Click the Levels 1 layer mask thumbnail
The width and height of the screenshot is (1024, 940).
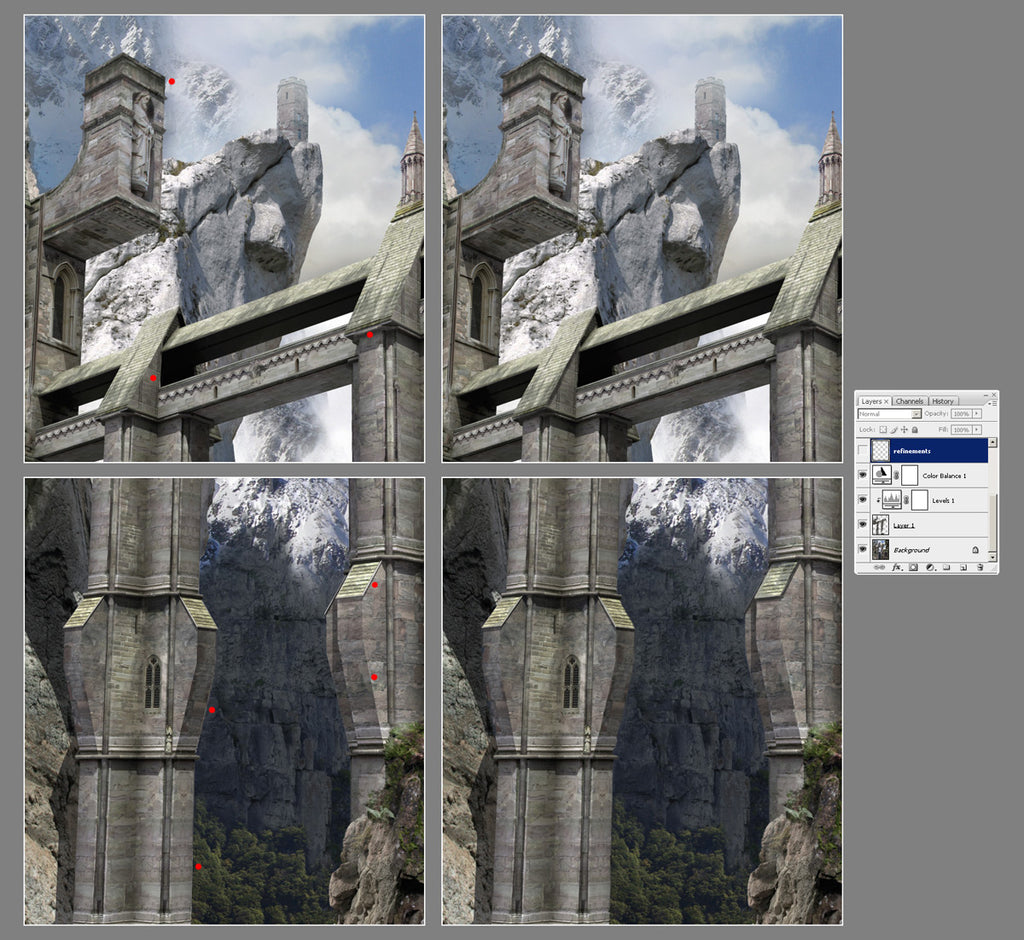tap(919, 500)
